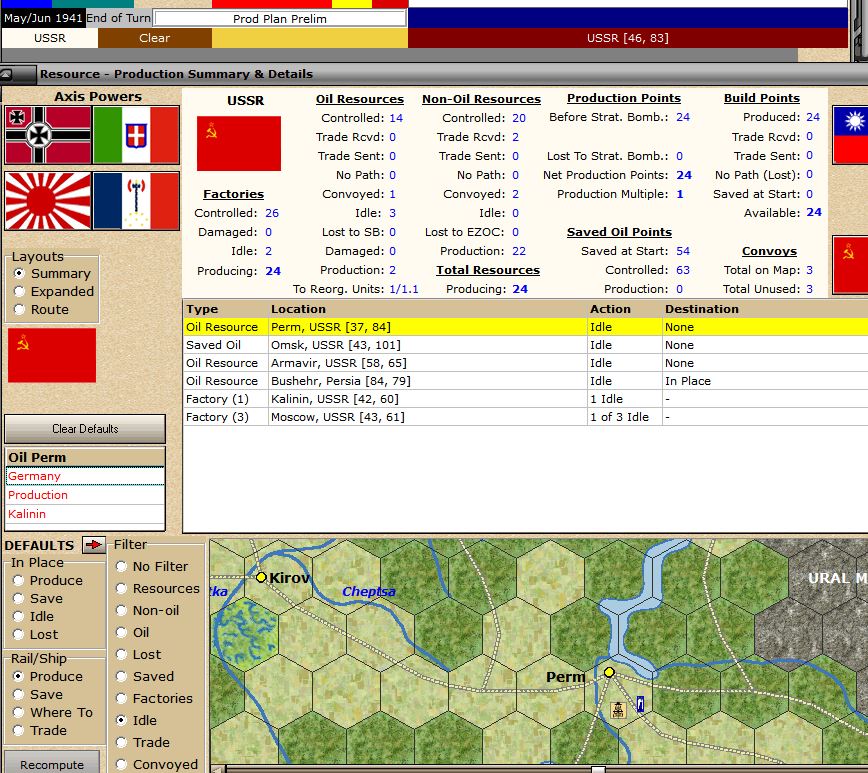
Task: Click the brown Clear weather bar
Action: [x=155, y=38]
